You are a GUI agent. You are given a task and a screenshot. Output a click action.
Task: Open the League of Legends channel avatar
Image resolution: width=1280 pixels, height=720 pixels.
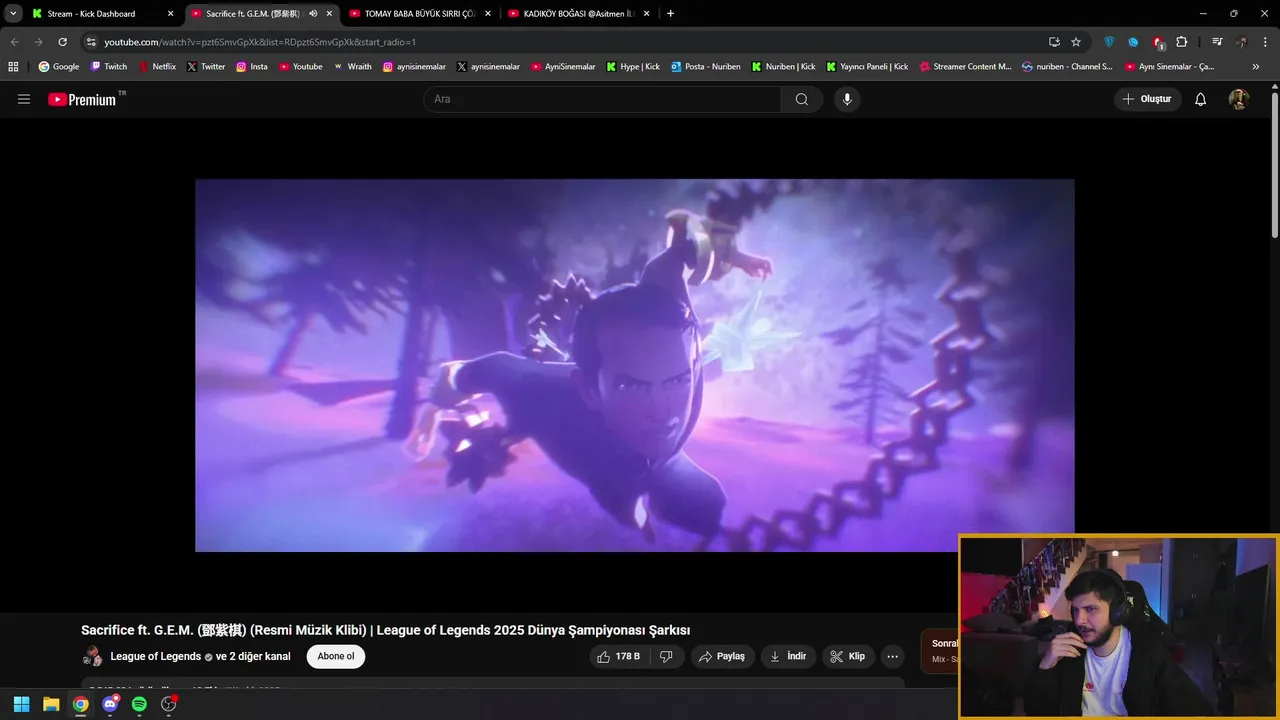(92, 657)
